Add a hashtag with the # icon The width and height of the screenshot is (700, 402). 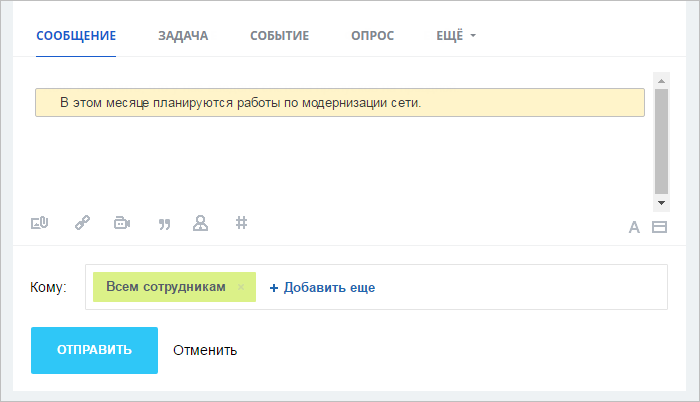click(242, 222)
